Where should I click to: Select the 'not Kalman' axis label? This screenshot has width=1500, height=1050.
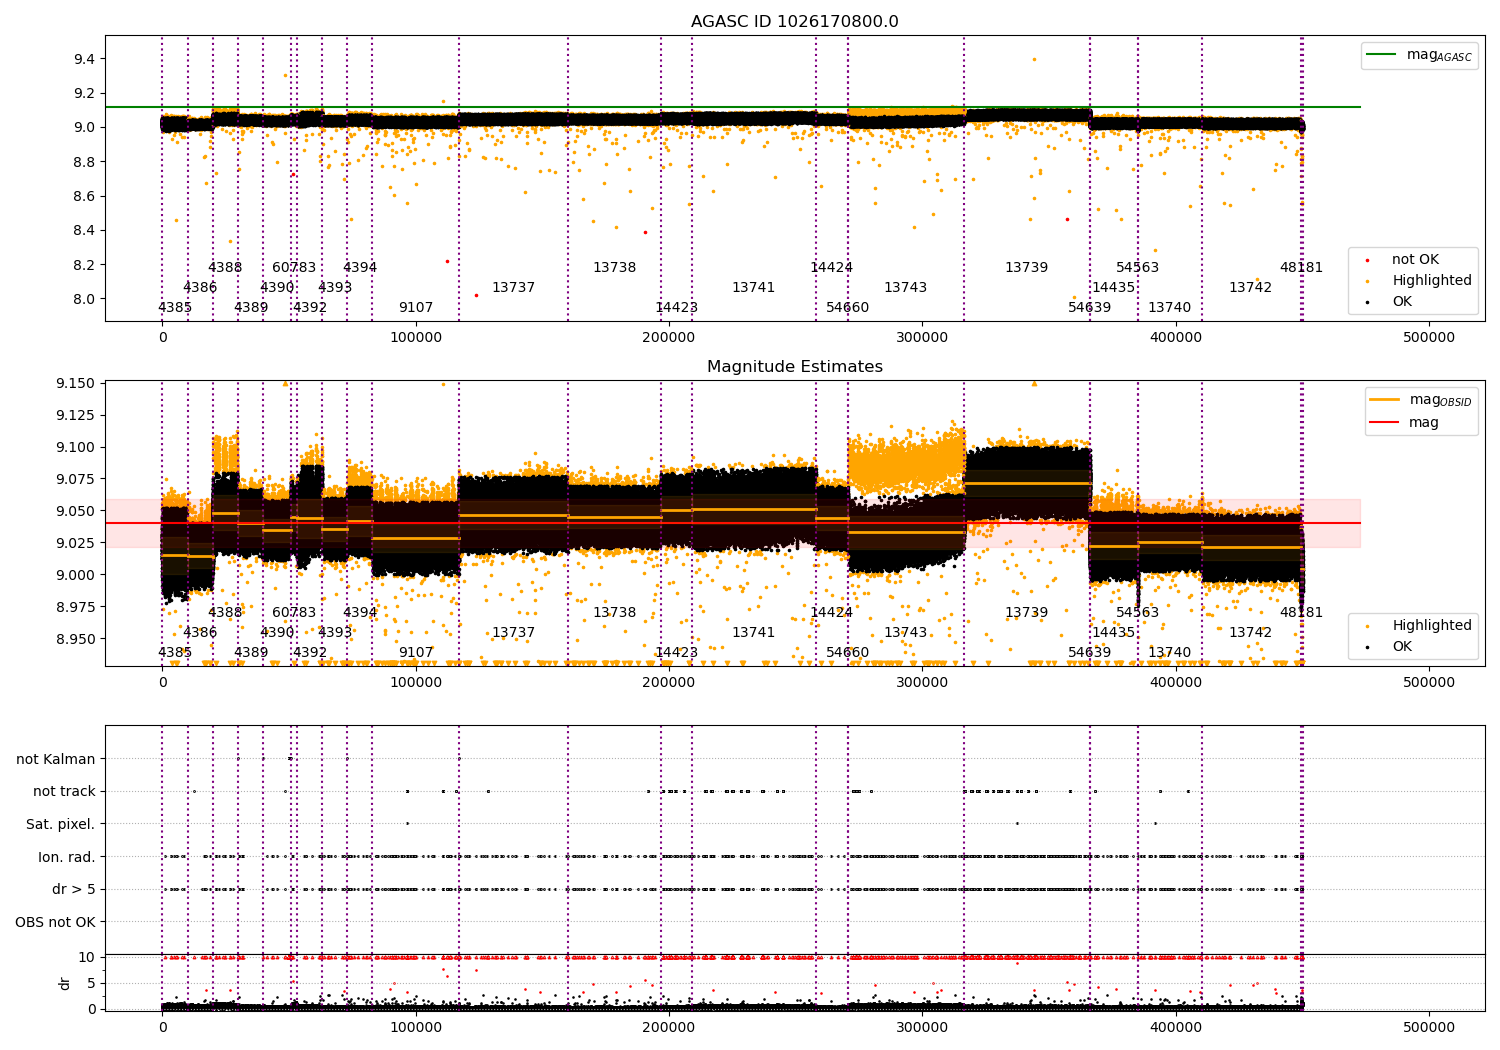pyautogui.click(x=56, y=759)
